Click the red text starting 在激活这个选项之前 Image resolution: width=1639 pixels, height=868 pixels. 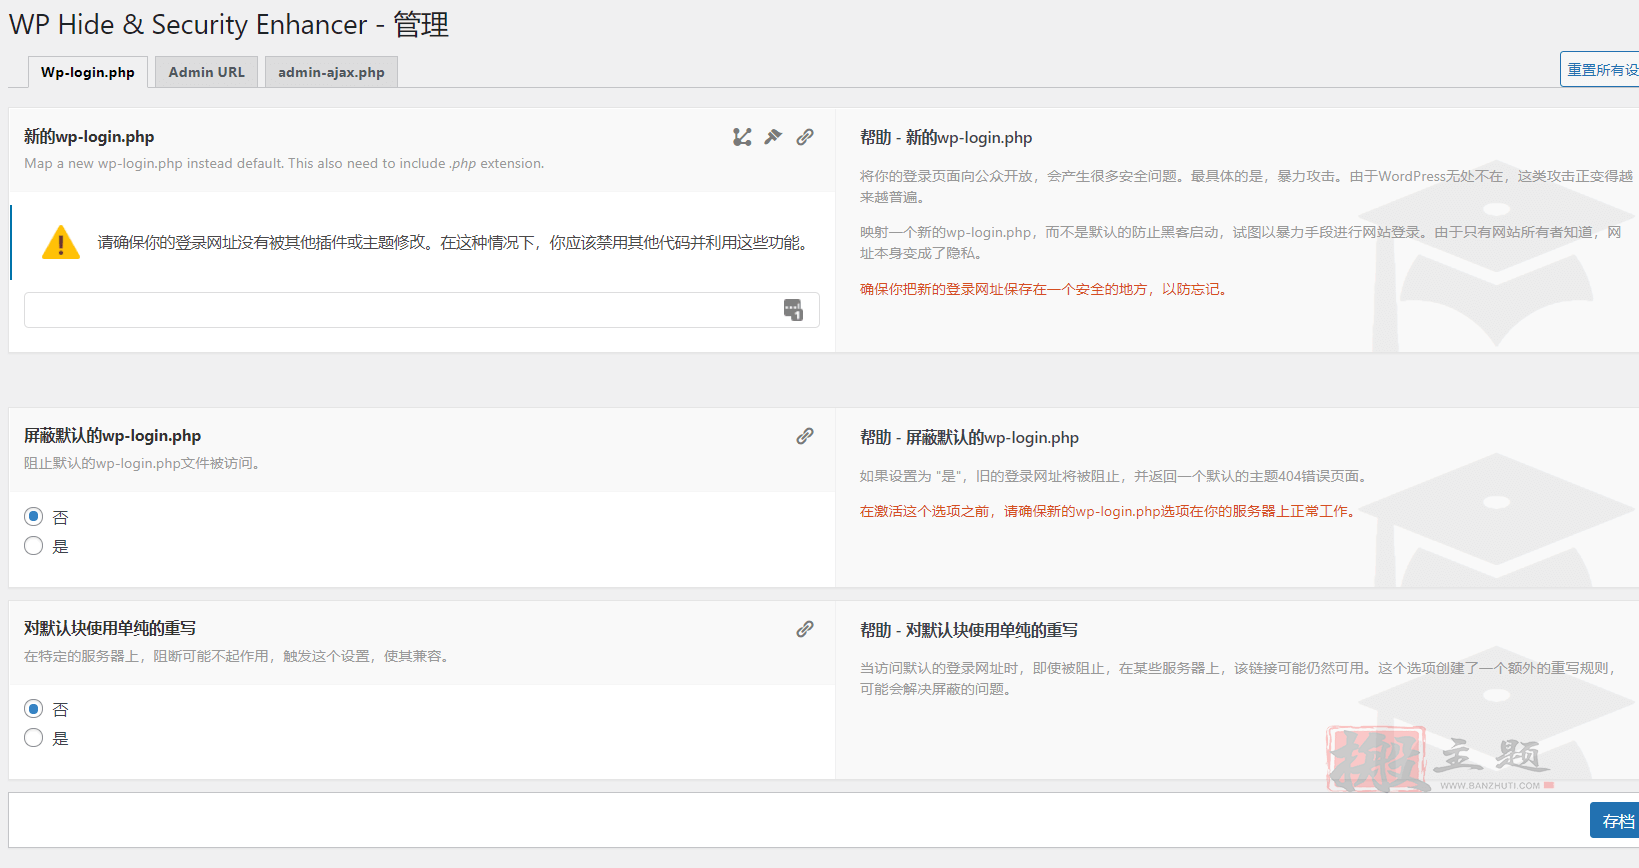point(1108,511)
